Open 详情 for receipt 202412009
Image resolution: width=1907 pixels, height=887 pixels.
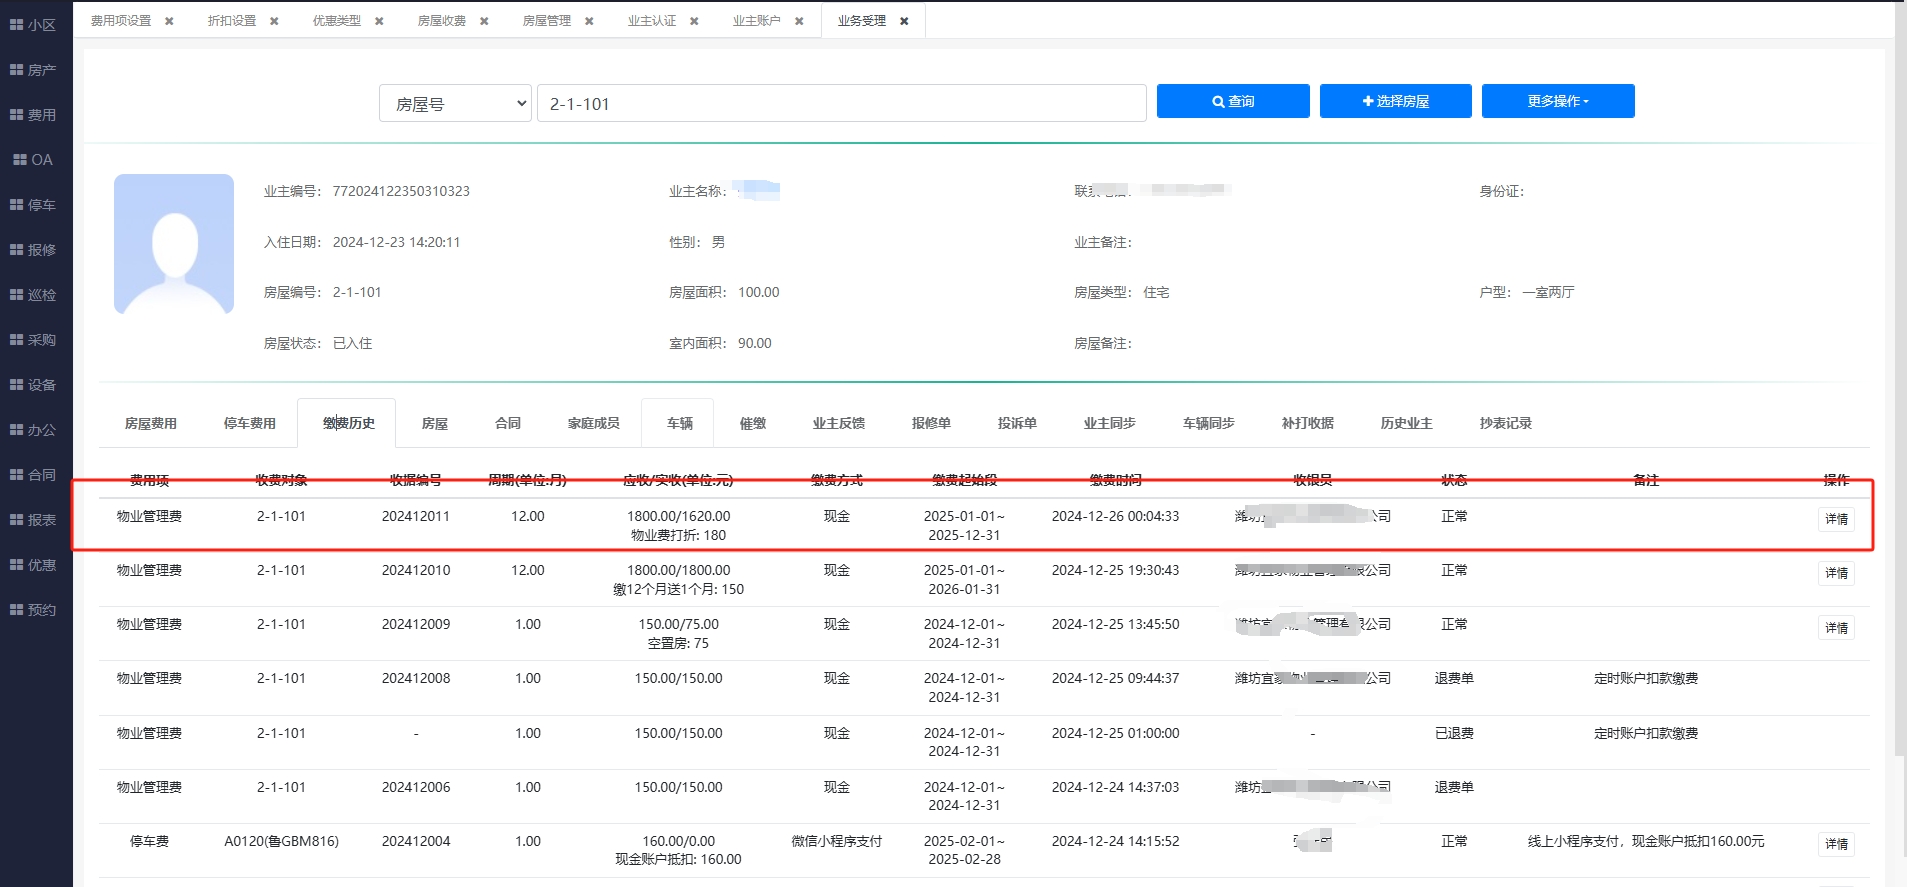point(1836,628)
